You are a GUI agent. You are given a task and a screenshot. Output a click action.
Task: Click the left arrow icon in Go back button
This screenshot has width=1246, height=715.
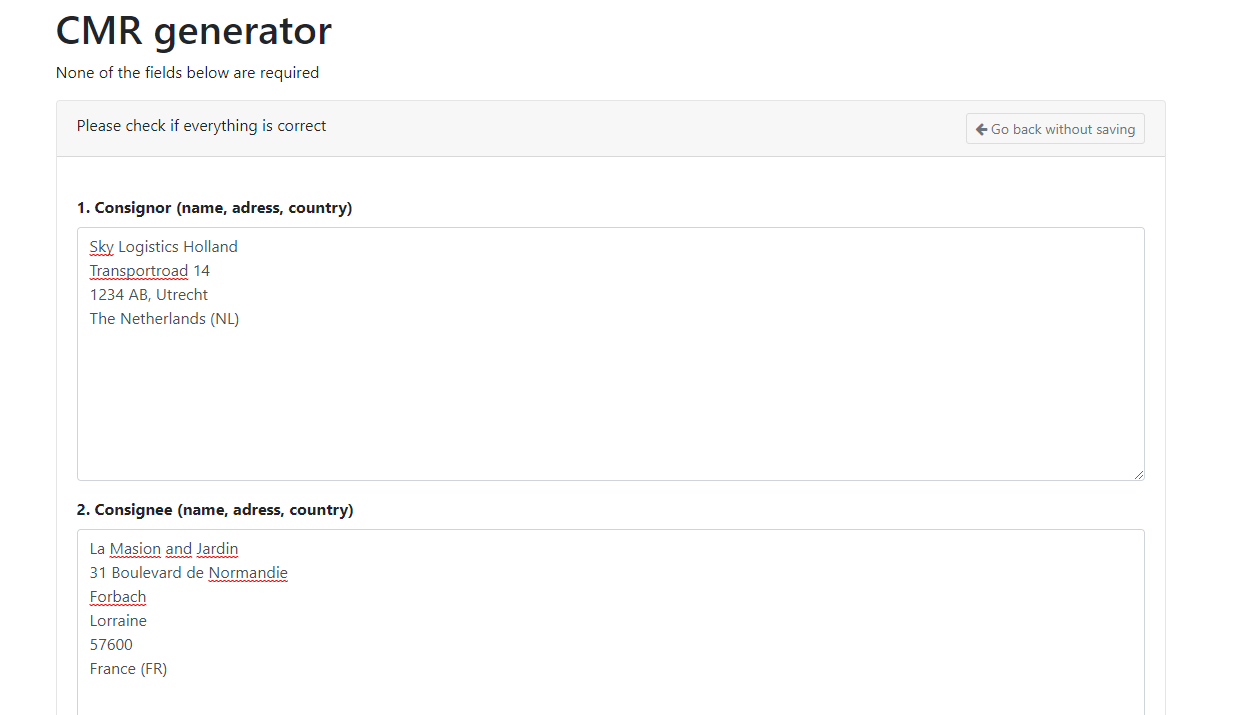(x=981, y=129)
